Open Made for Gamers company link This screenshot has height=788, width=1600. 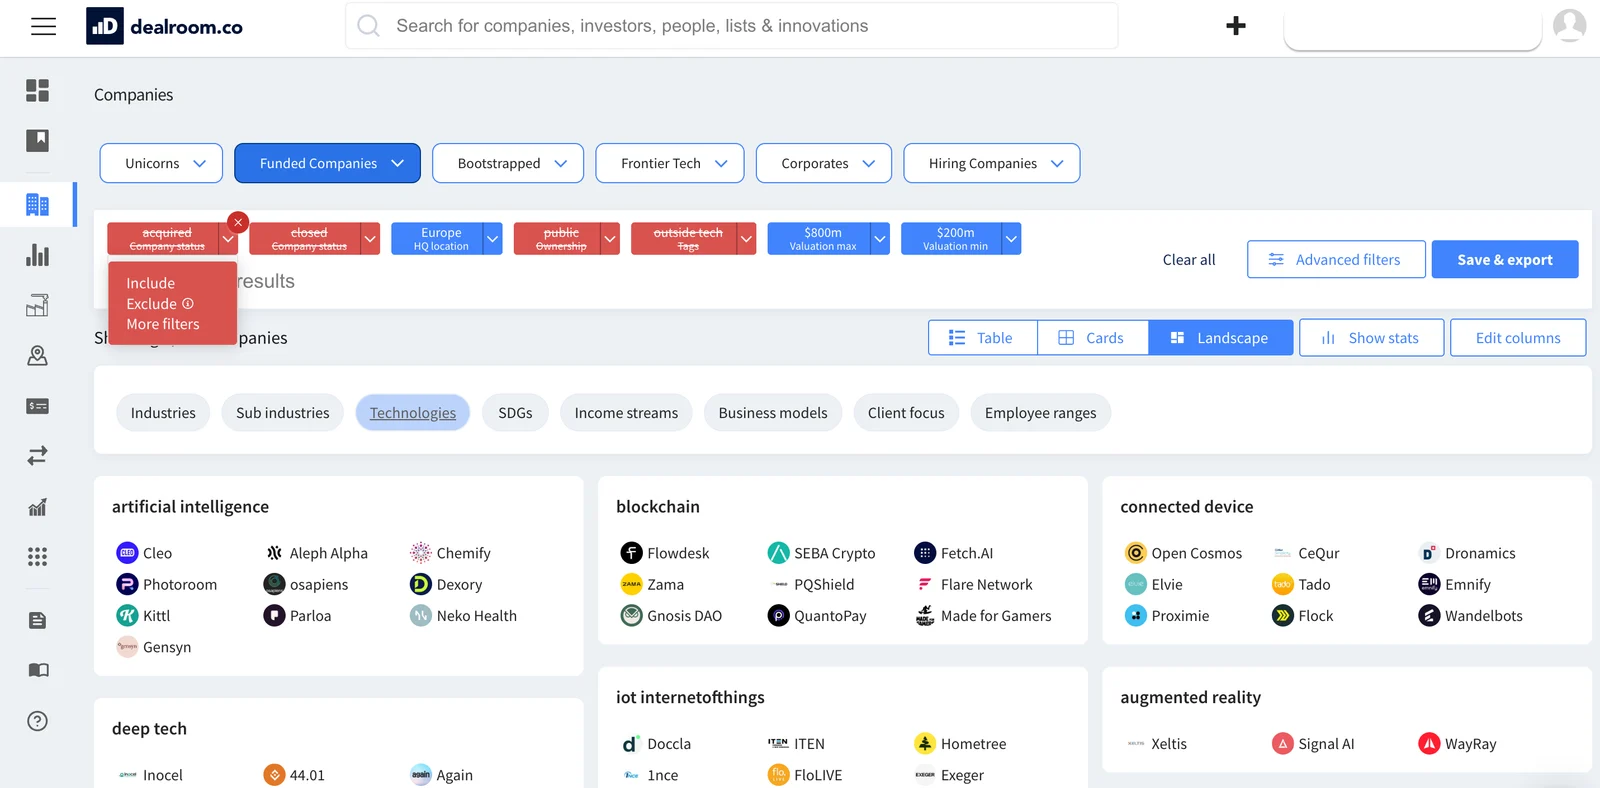pyautogui.click(x=996, y=616)
